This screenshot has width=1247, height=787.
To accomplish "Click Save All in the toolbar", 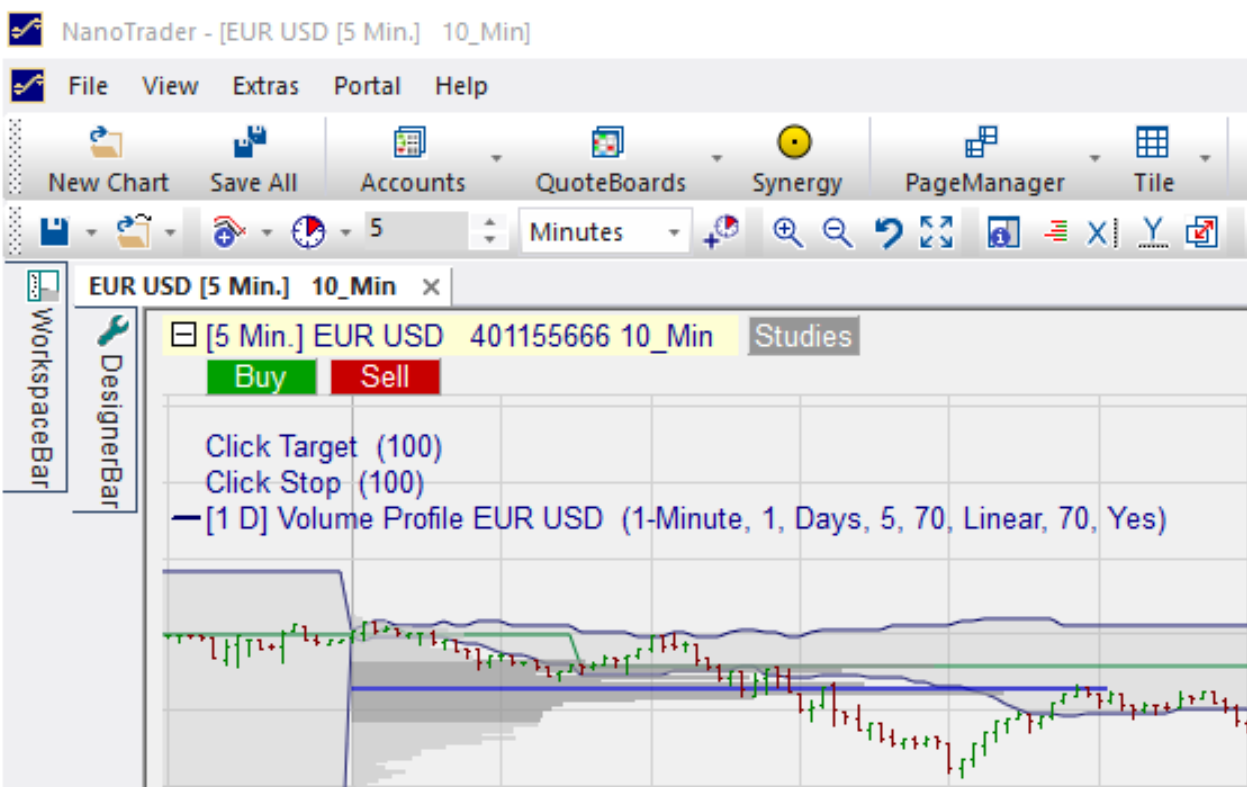I will tap(253, 158).
